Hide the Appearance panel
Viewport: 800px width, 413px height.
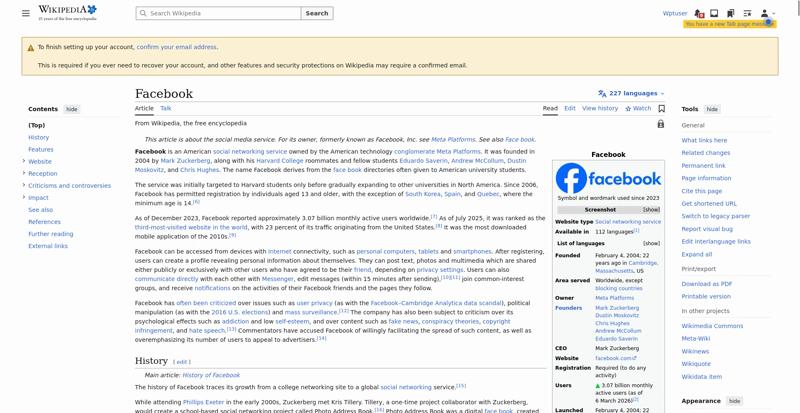(x=734, y=401)
